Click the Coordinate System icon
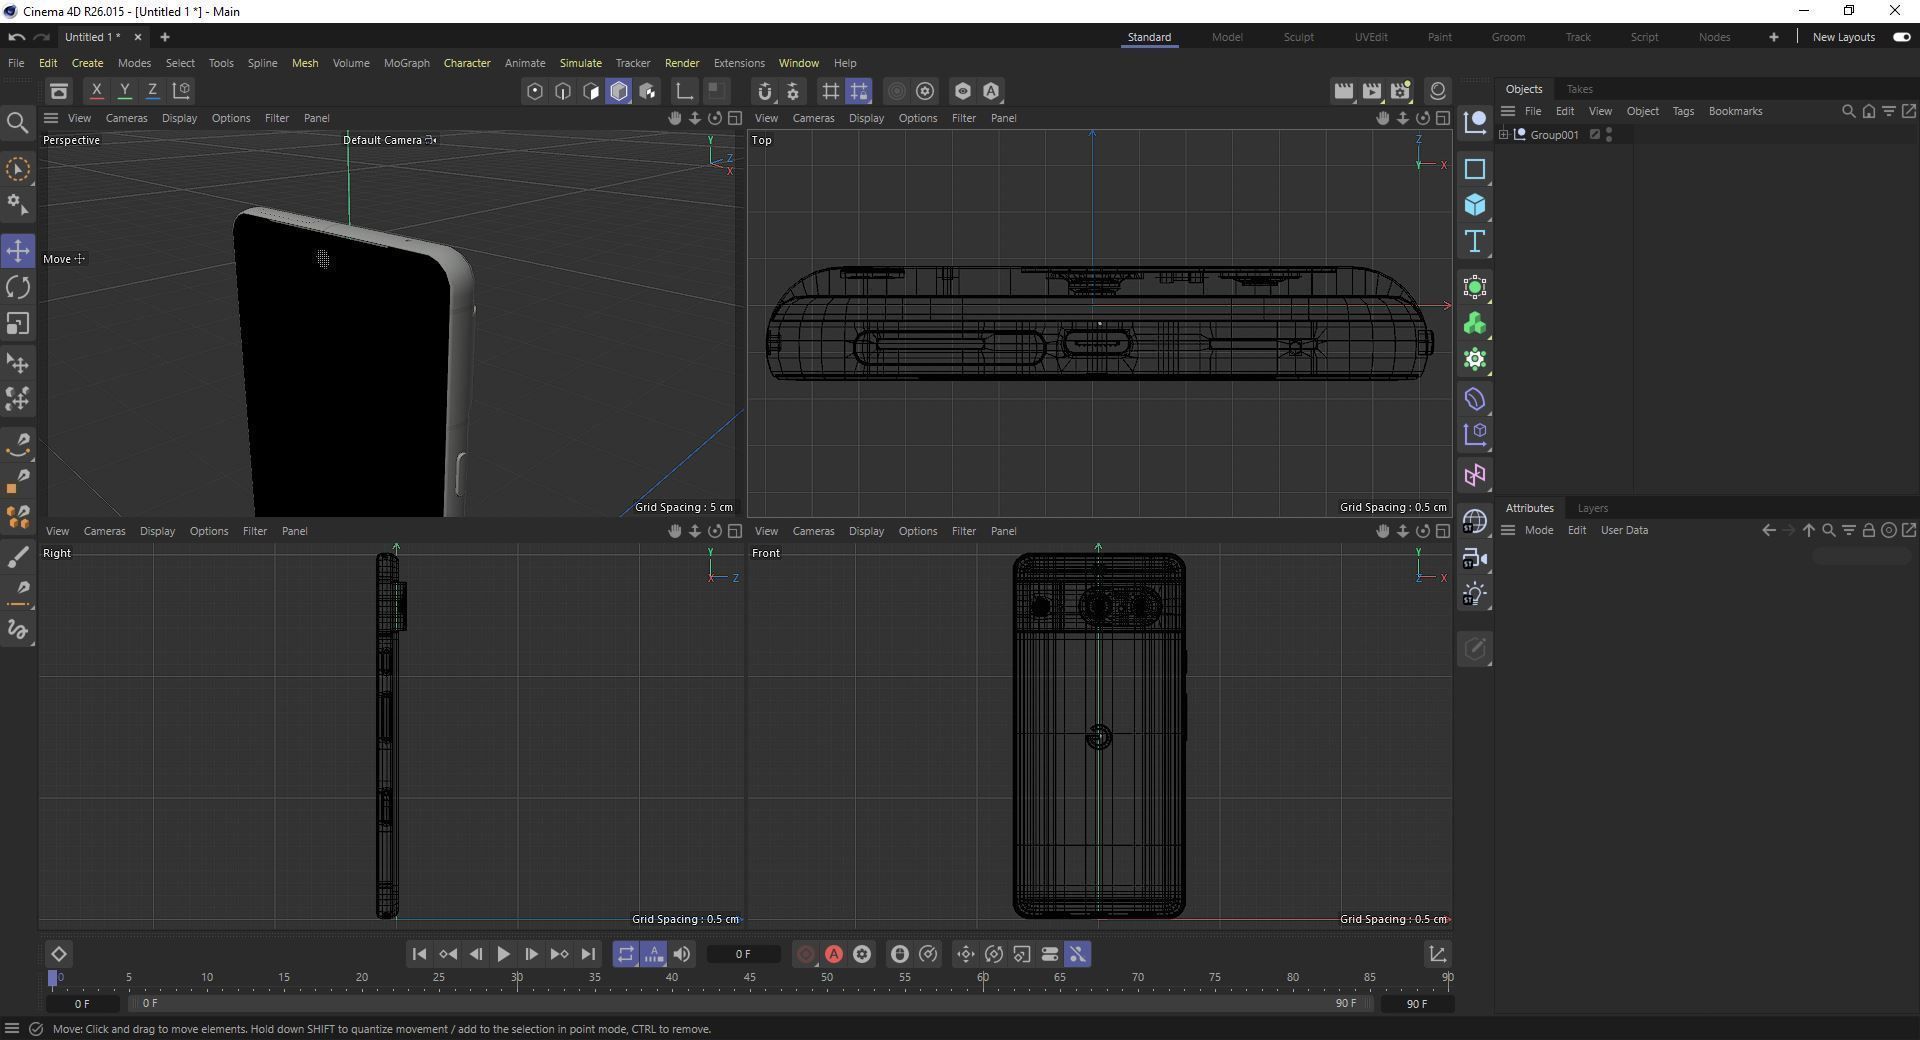The width and height of the screenshot is (1920, 1040). (x=181, y=91)
